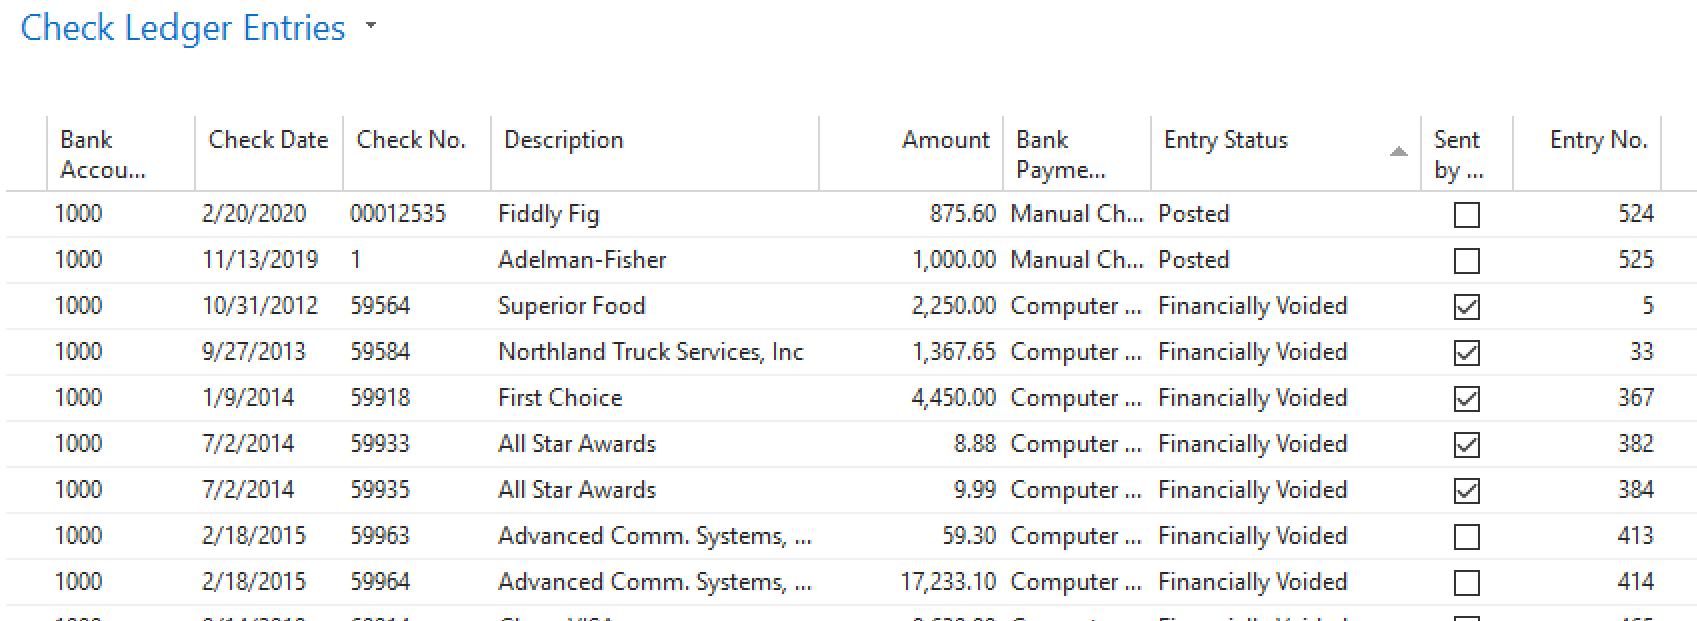
Task: Click the Bank Account column header
Action: pos(102,154)
